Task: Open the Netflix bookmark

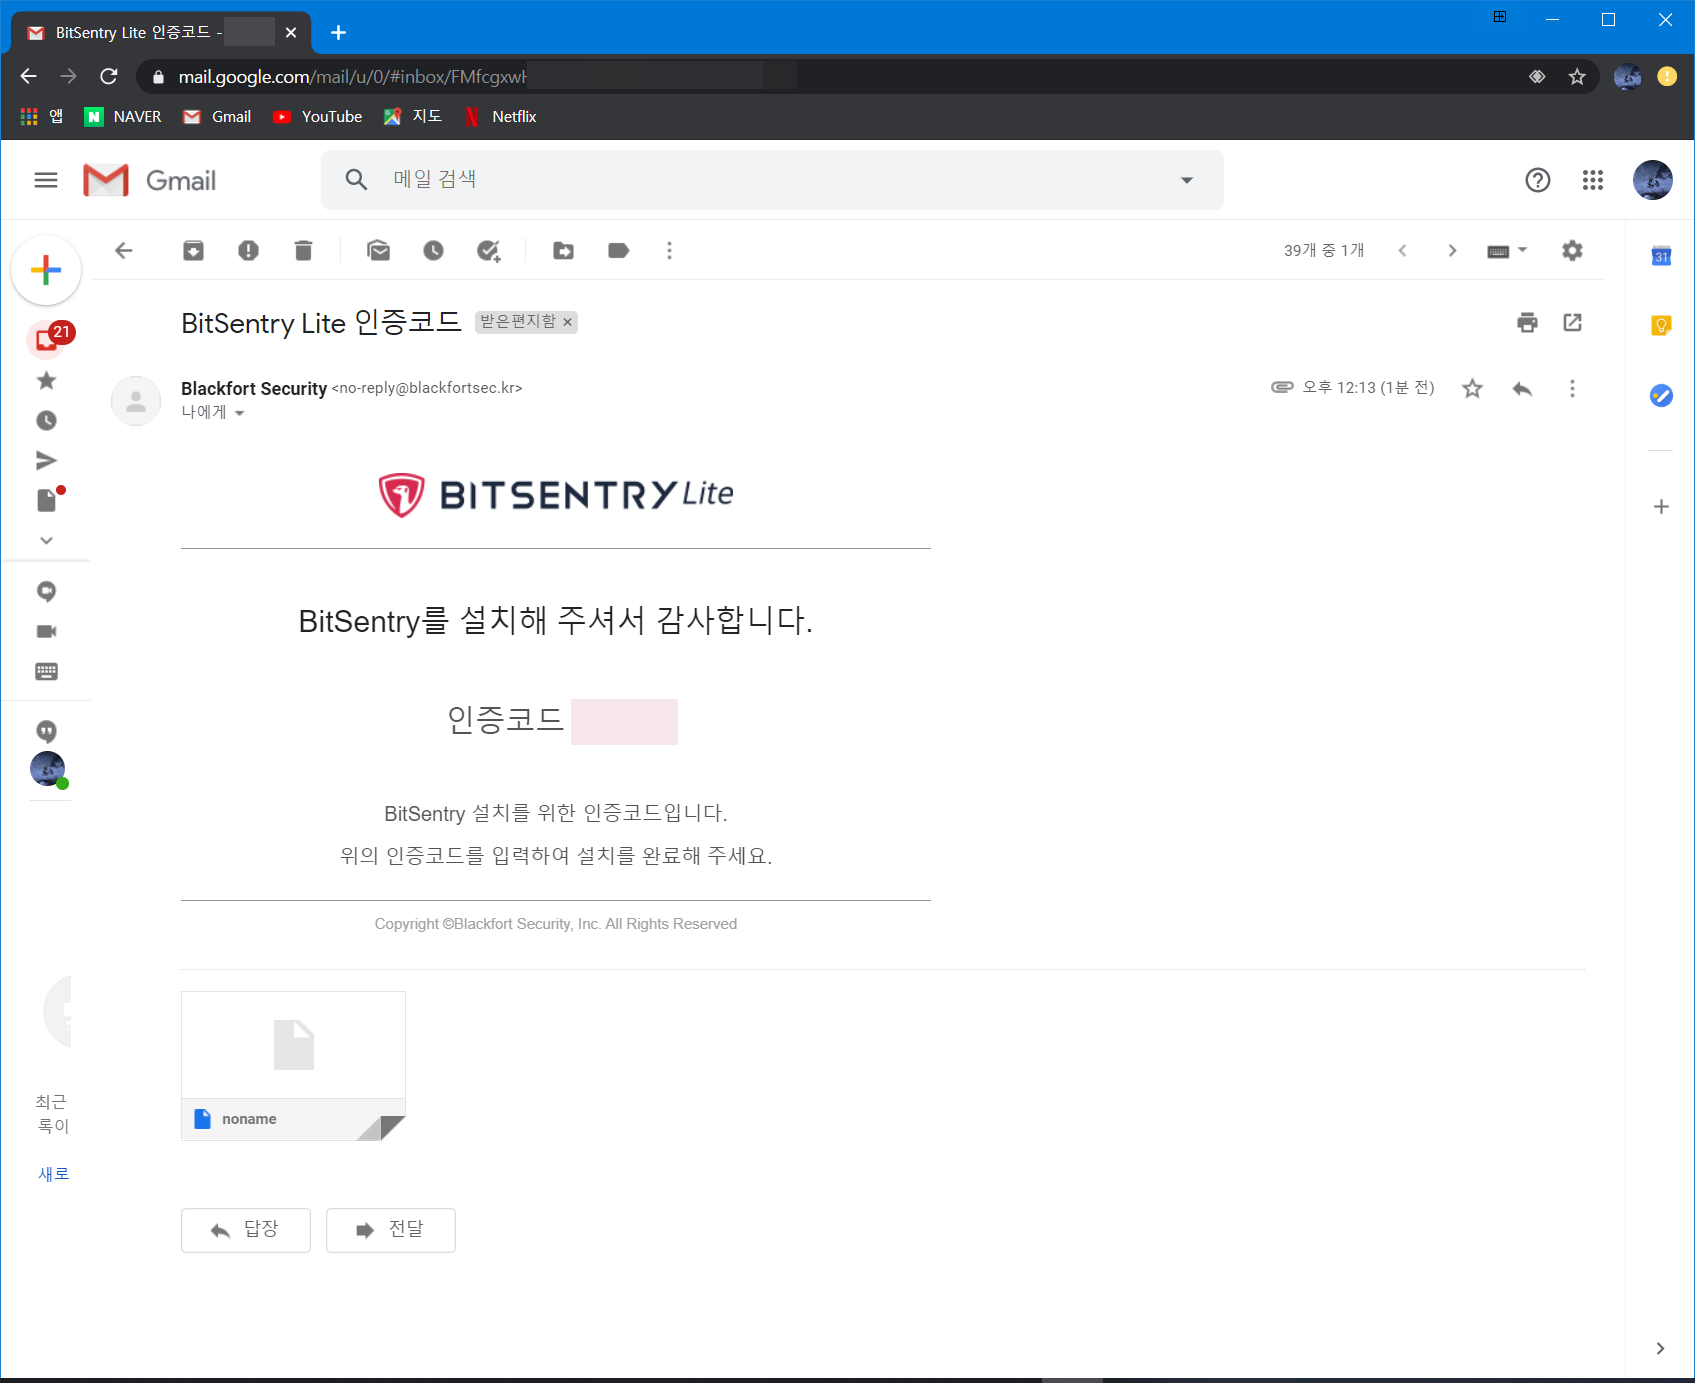Action: [x=501, y=117]
